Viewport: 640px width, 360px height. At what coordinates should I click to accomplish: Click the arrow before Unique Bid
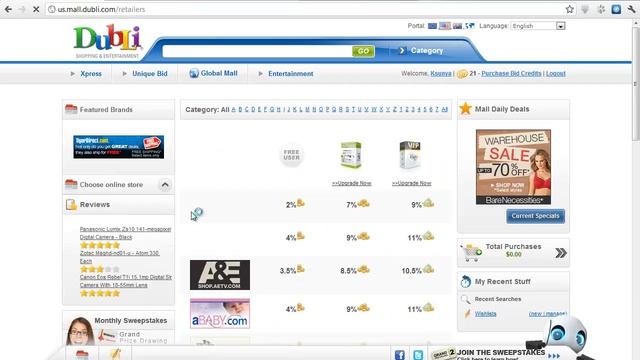click(124, 74)
